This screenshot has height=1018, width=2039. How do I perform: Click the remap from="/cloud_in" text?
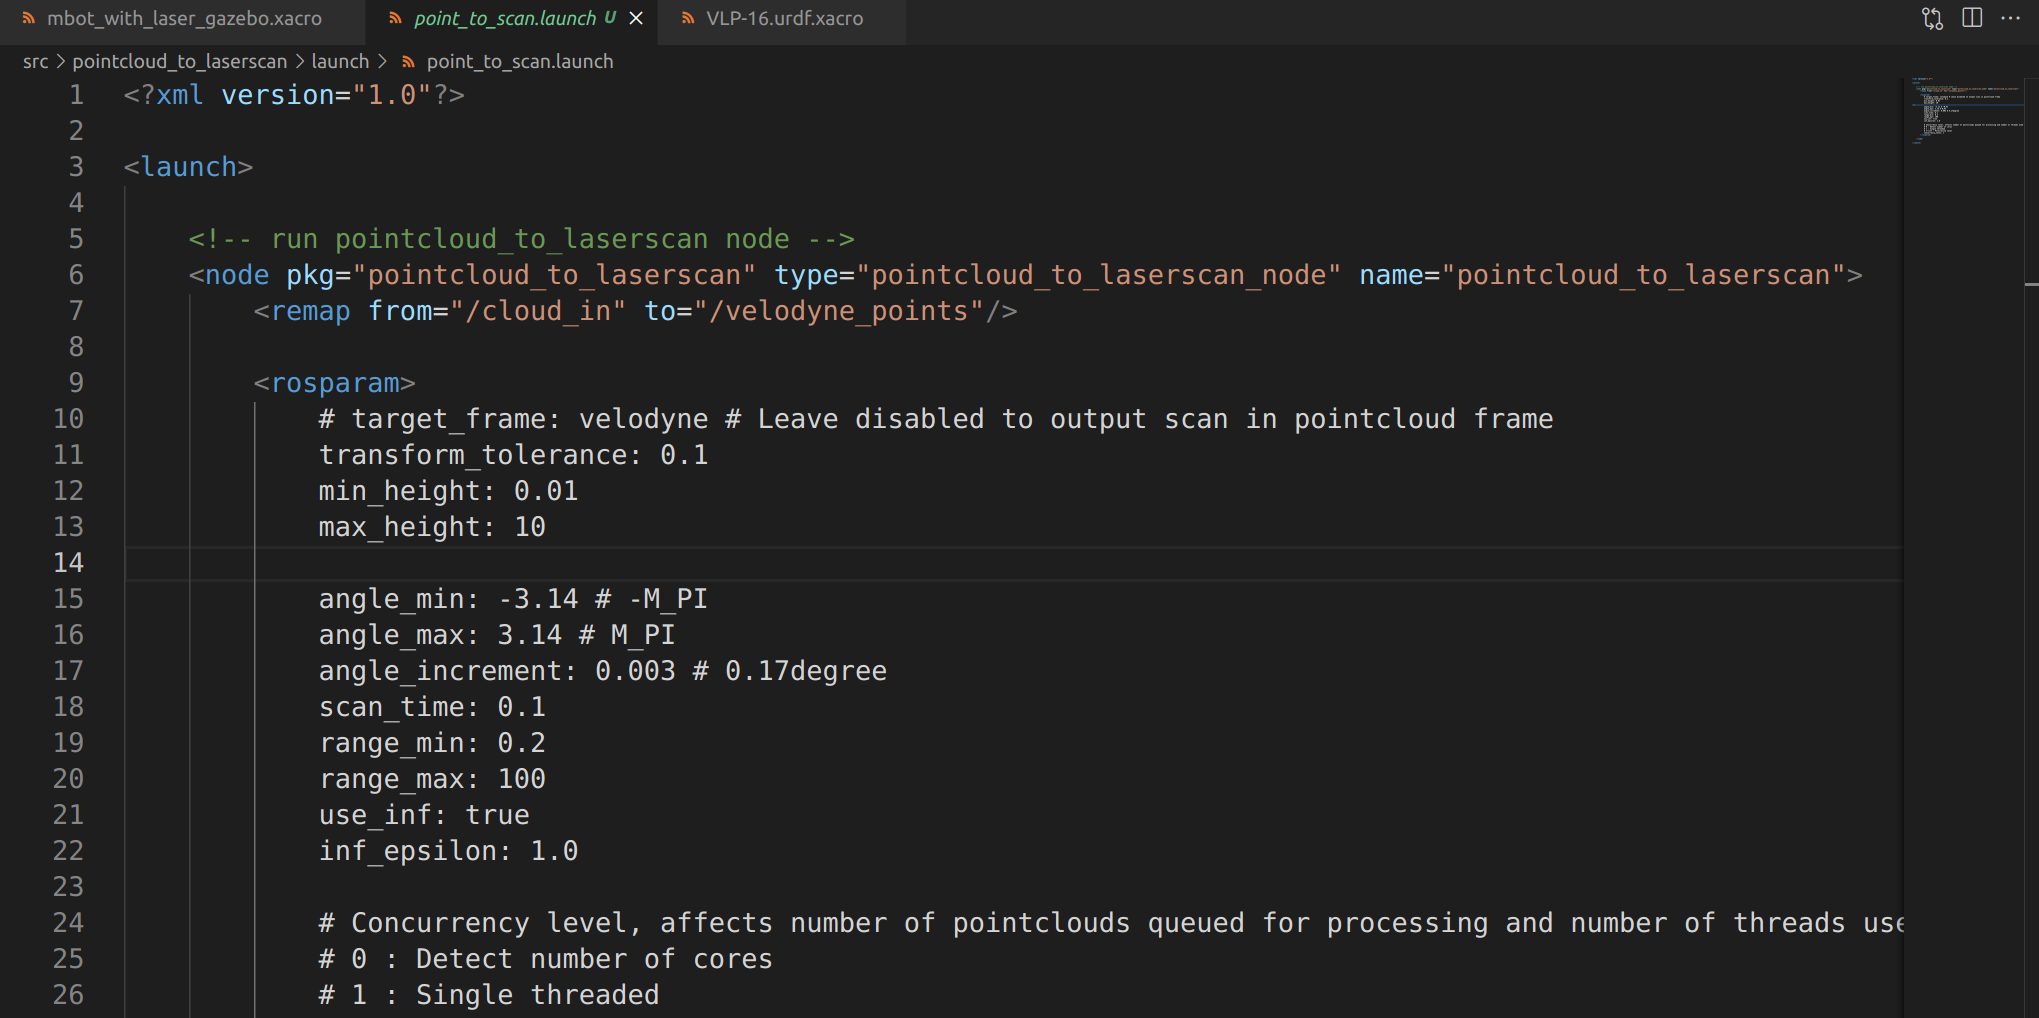(x=440, y=311)
